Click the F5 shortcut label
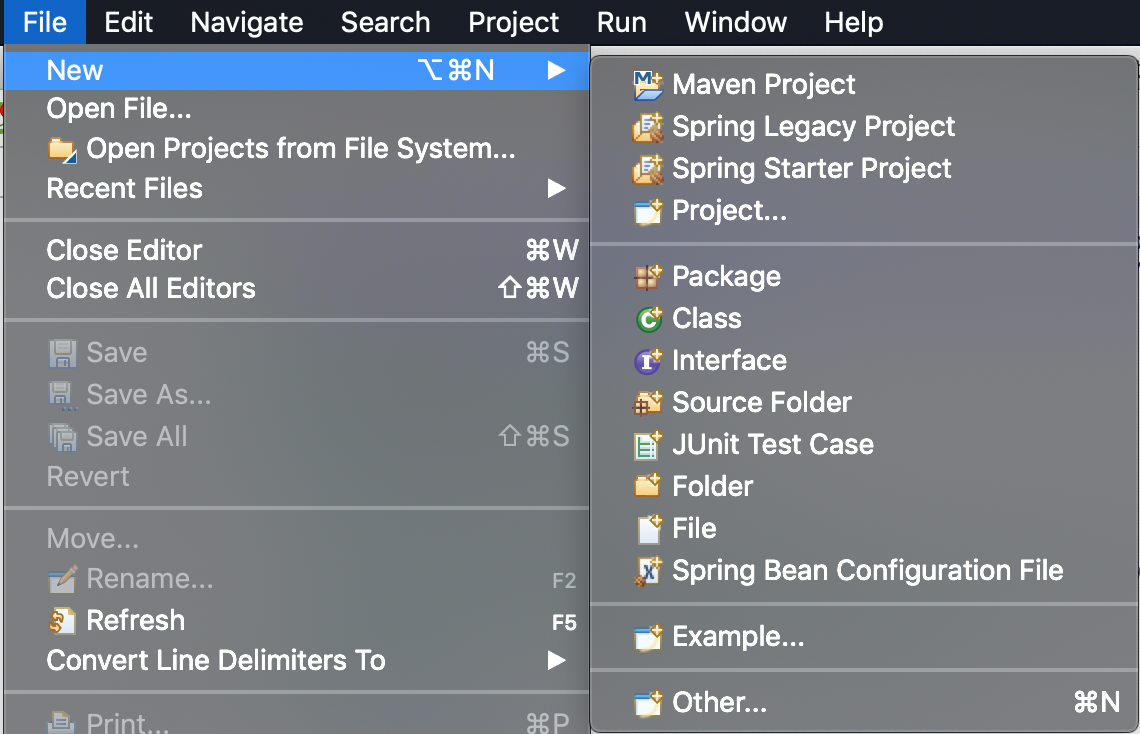The width and height of the screenshot is (1140, 734). click(x=564, y=623)
